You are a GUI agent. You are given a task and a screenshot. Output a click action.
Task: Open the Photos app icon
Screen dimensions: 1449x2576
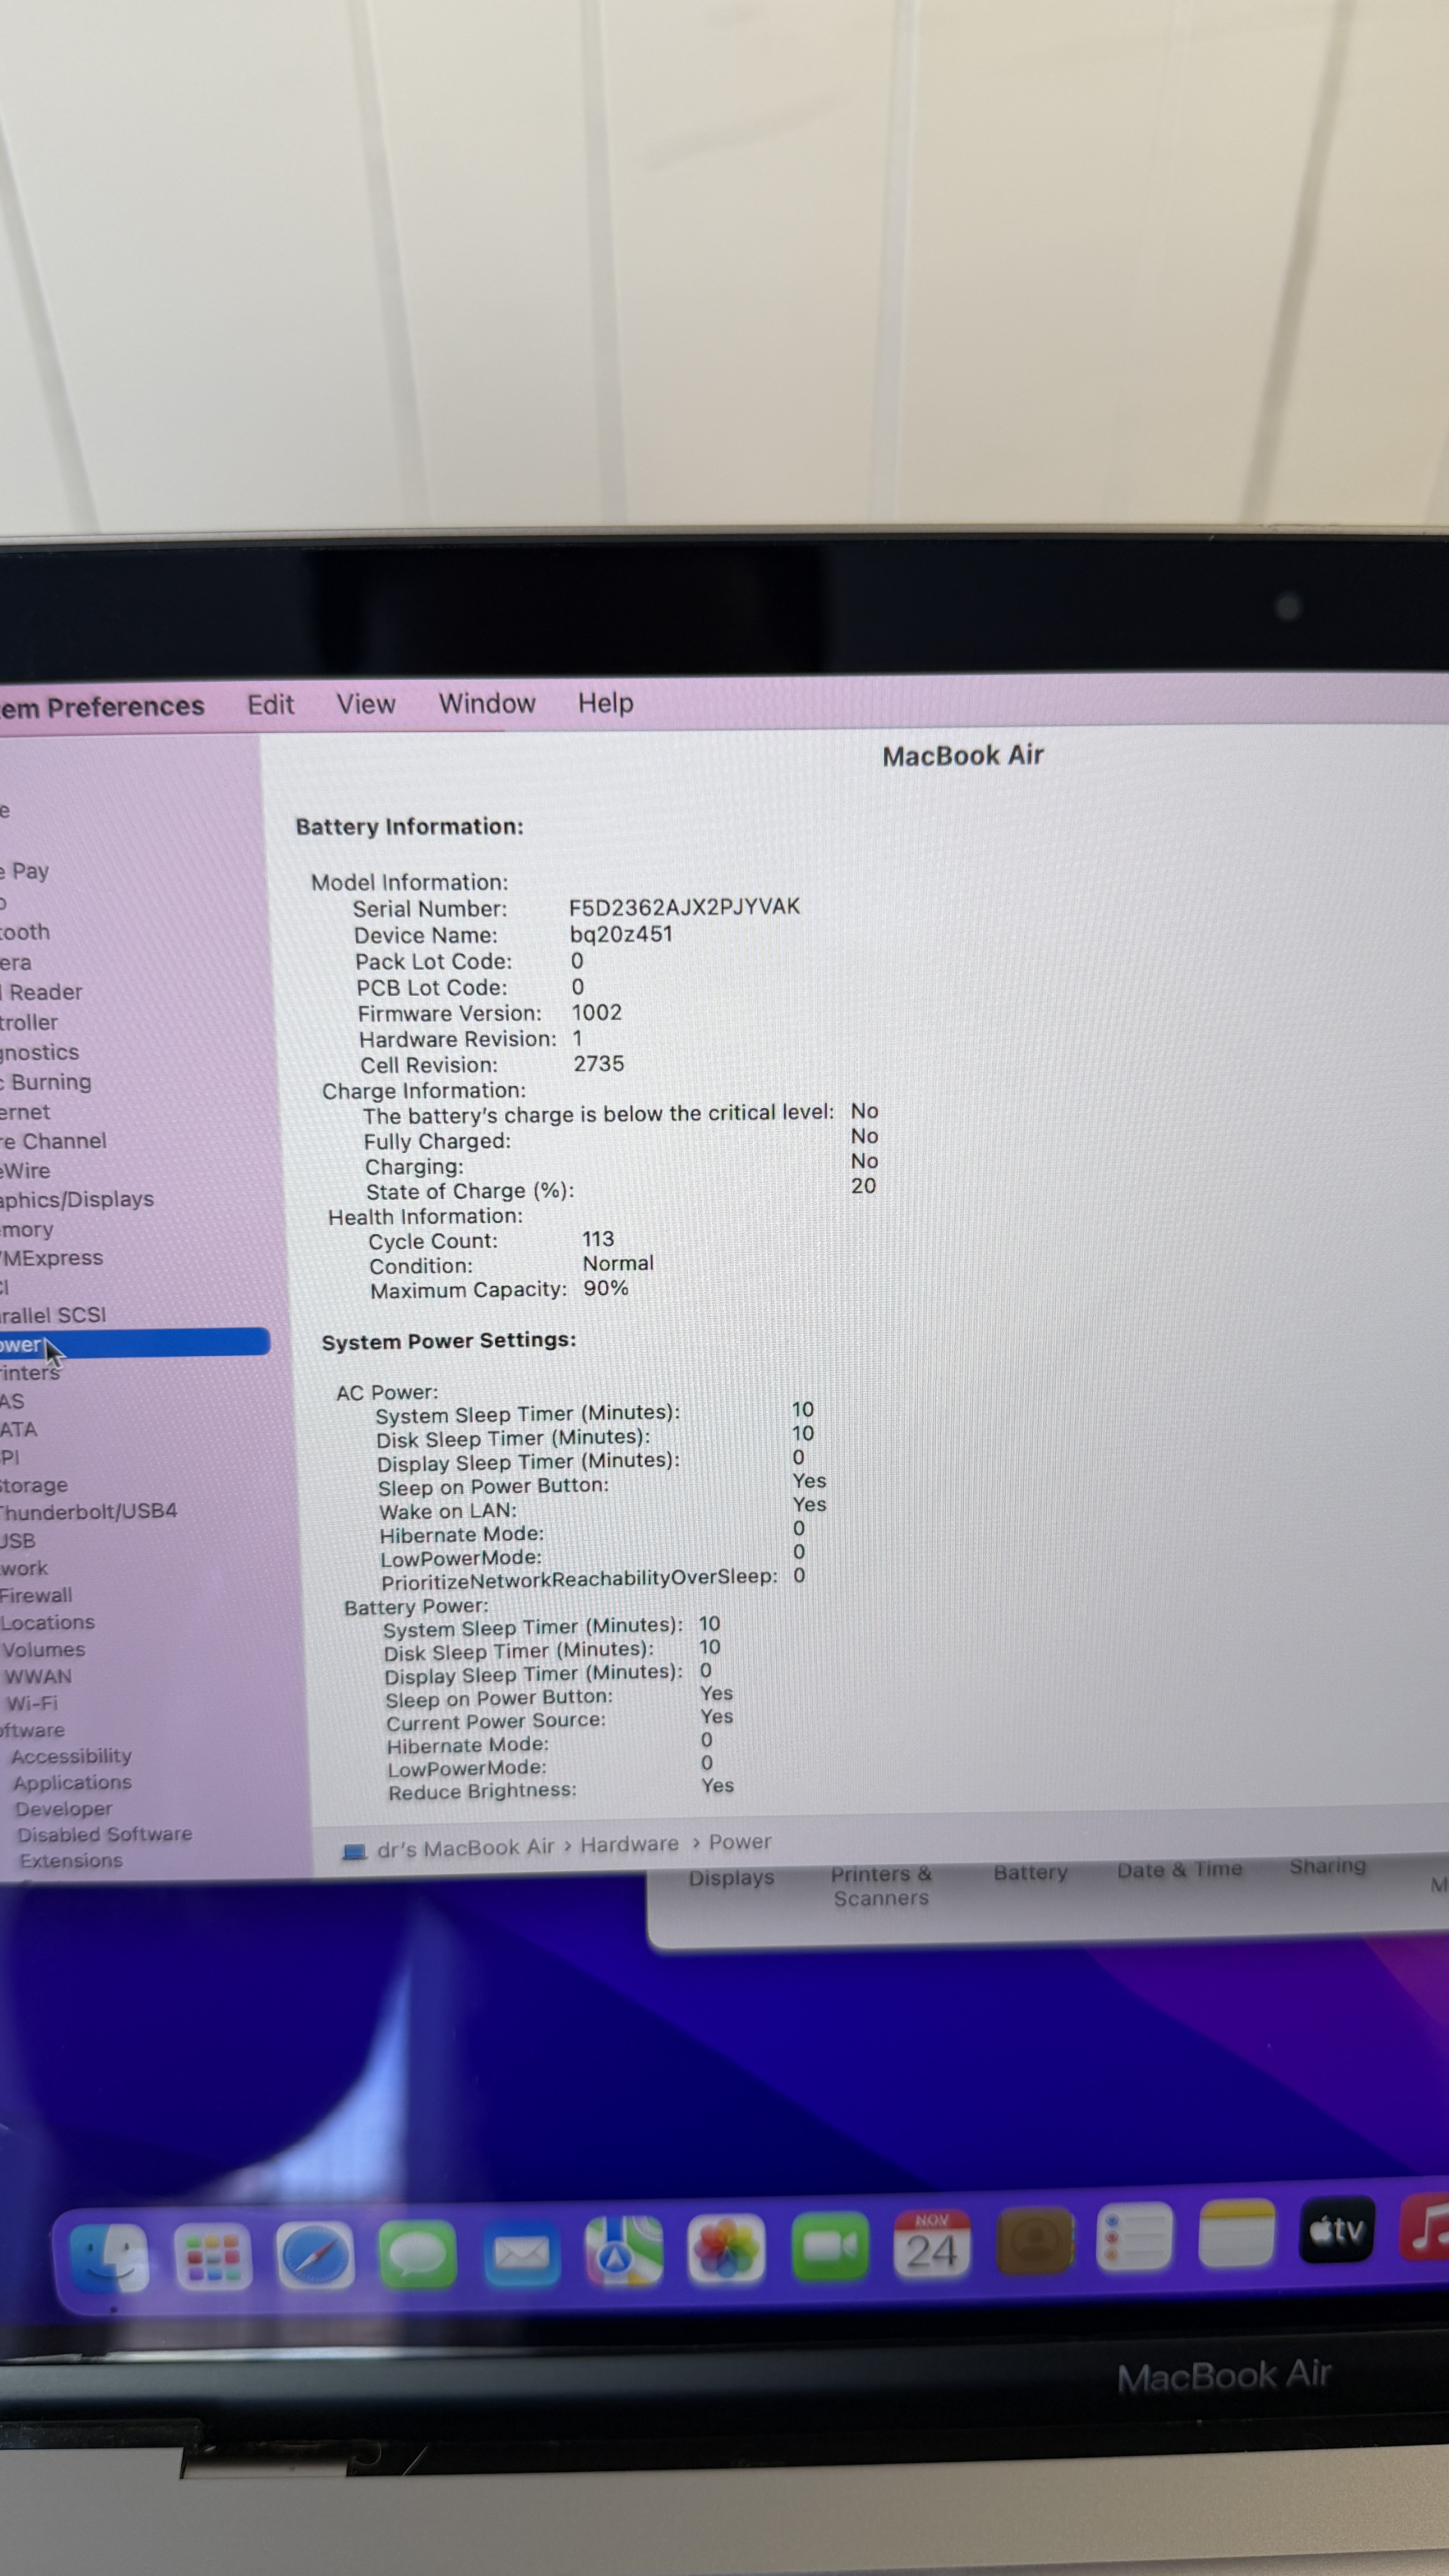(726, 2249)
